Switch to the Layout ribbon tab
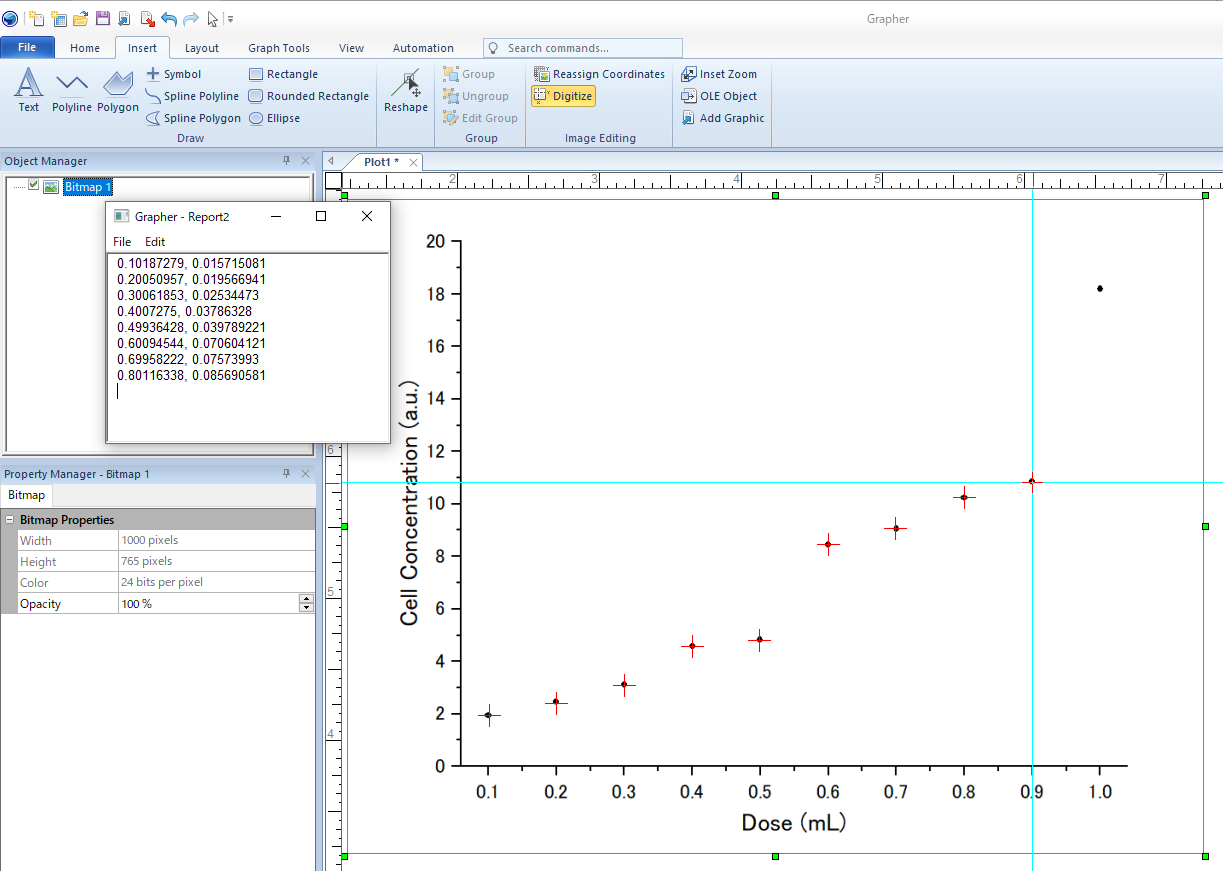The width and height of the screenshot is (1223, 871). tap(202, 48)
